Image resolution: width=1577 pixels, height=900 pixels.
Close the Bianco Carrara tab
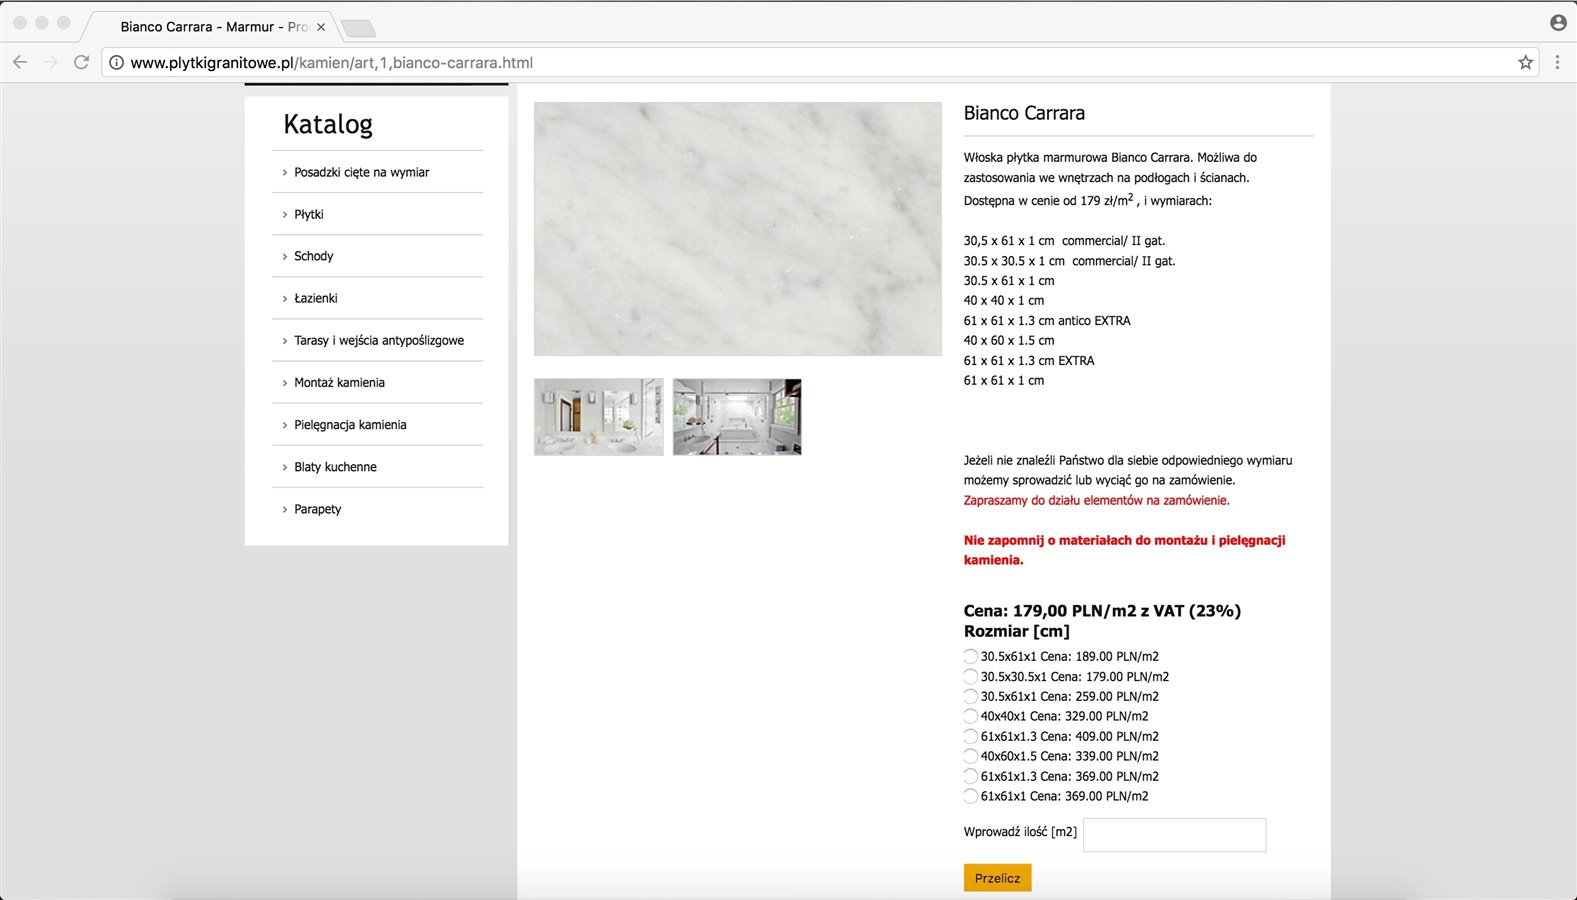[x=321, y=27]
